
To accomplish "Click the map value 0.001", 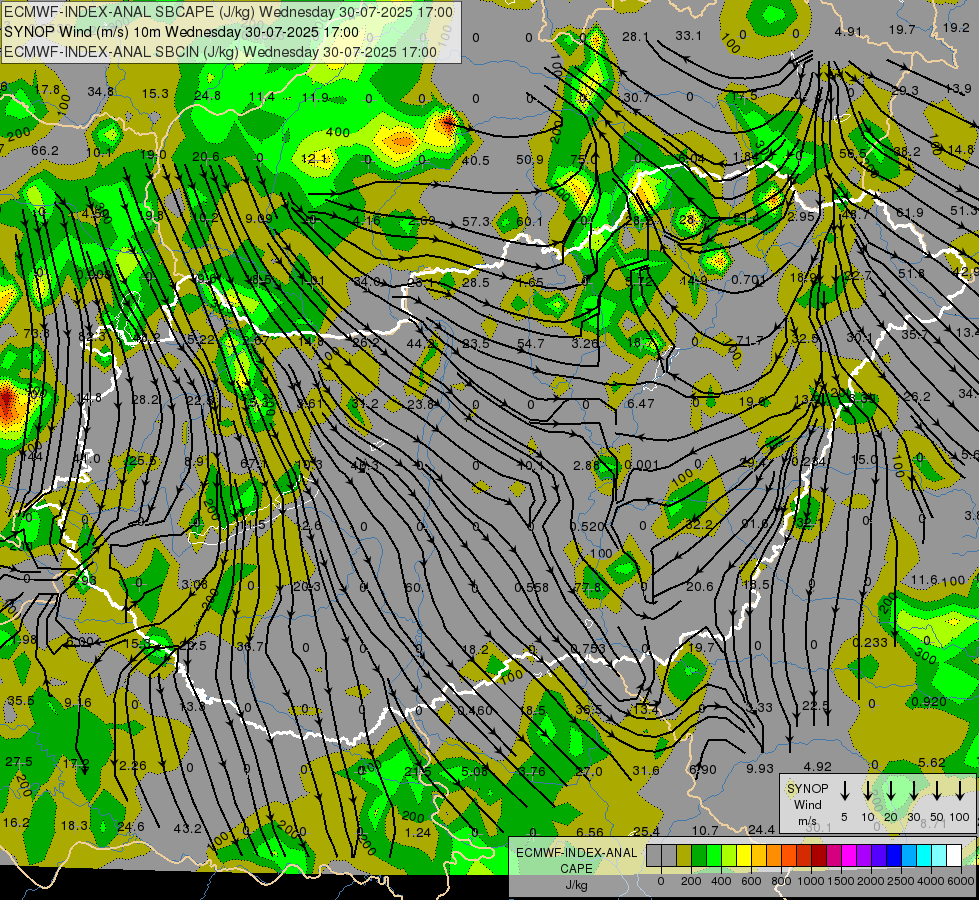I will 641,465.
